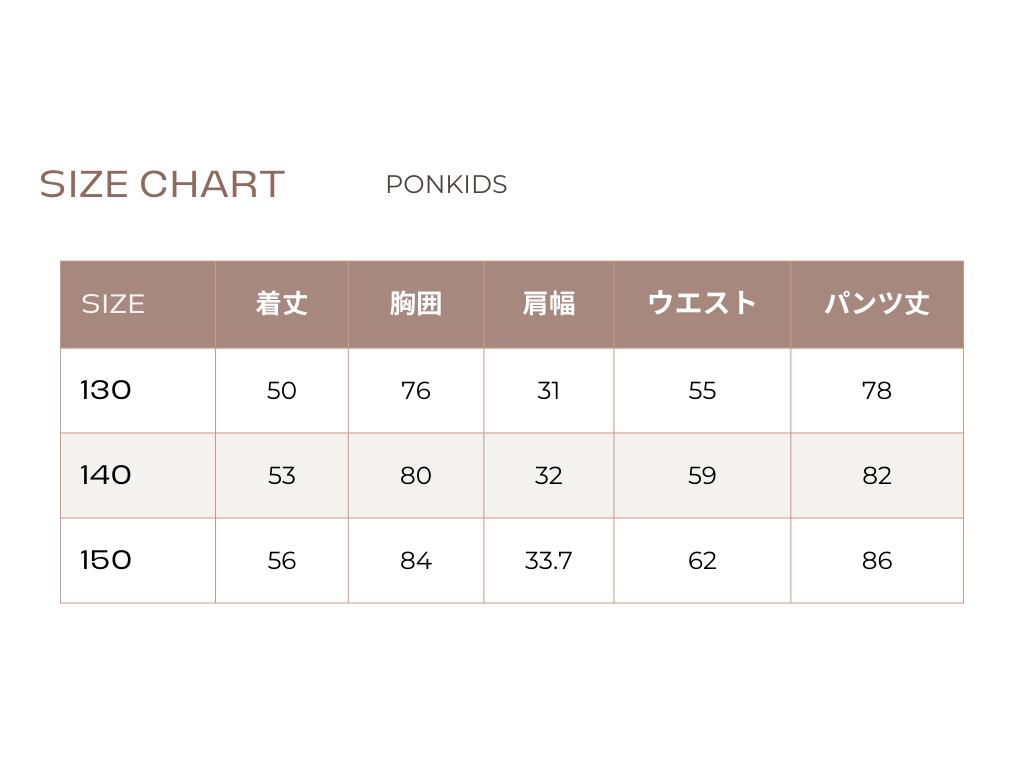
Task: Select the ウエスト column header
Action: 702,304
